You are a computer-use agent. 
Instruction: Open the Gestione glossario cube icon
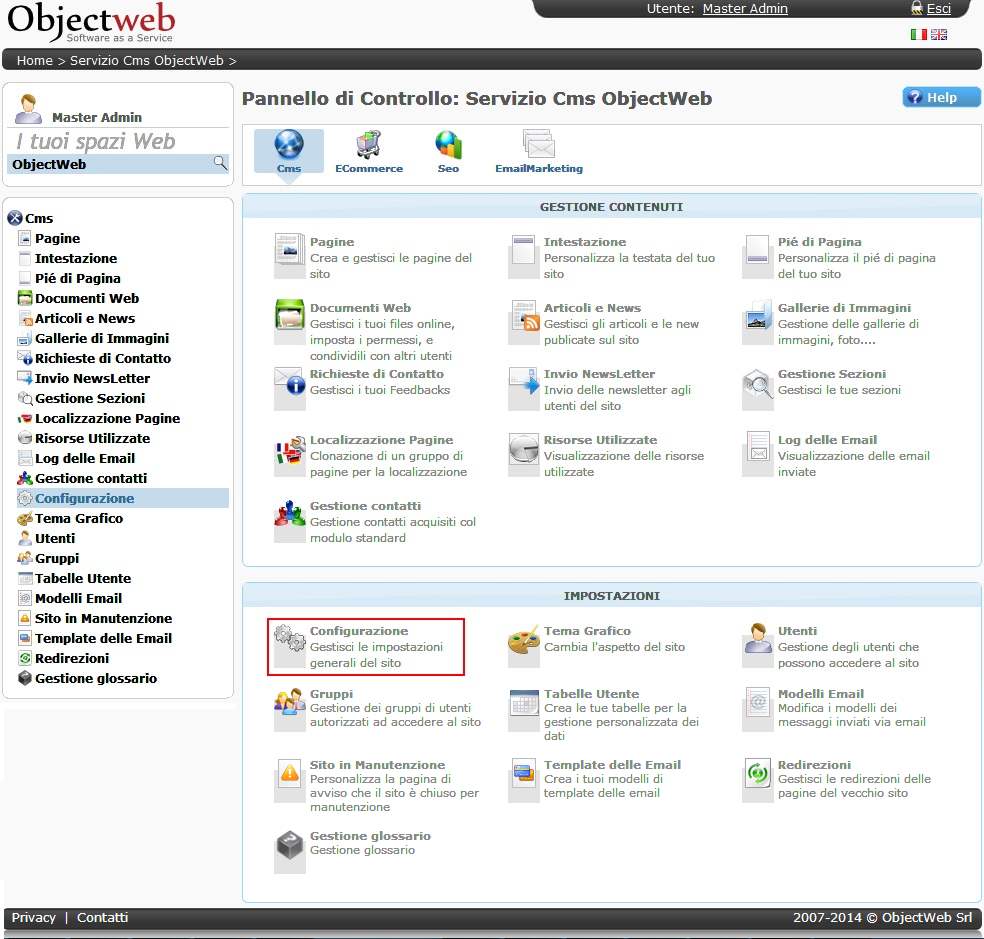point(290,845)
